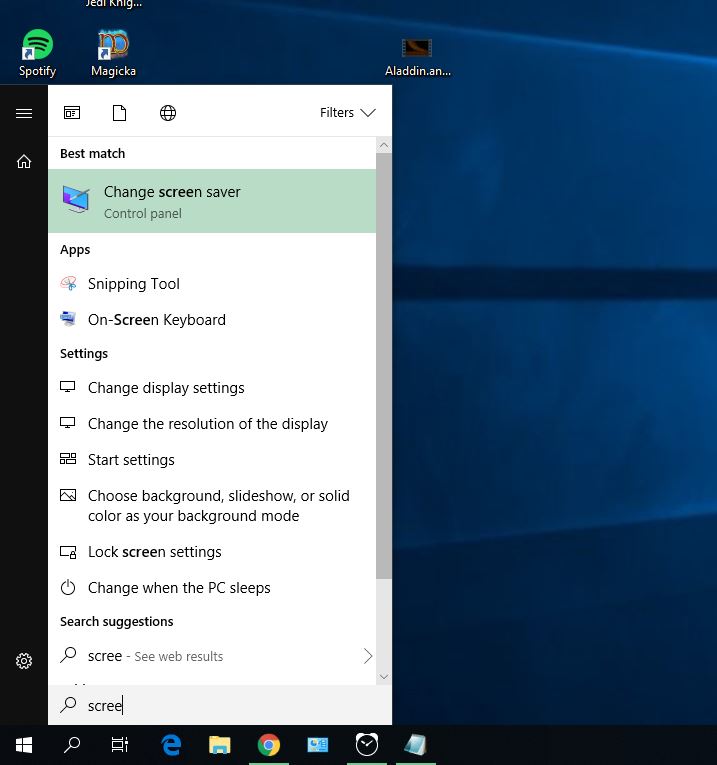Filter results by Documents icon
The width and height of the screenshot is (717, 765).
click(120, 113)
